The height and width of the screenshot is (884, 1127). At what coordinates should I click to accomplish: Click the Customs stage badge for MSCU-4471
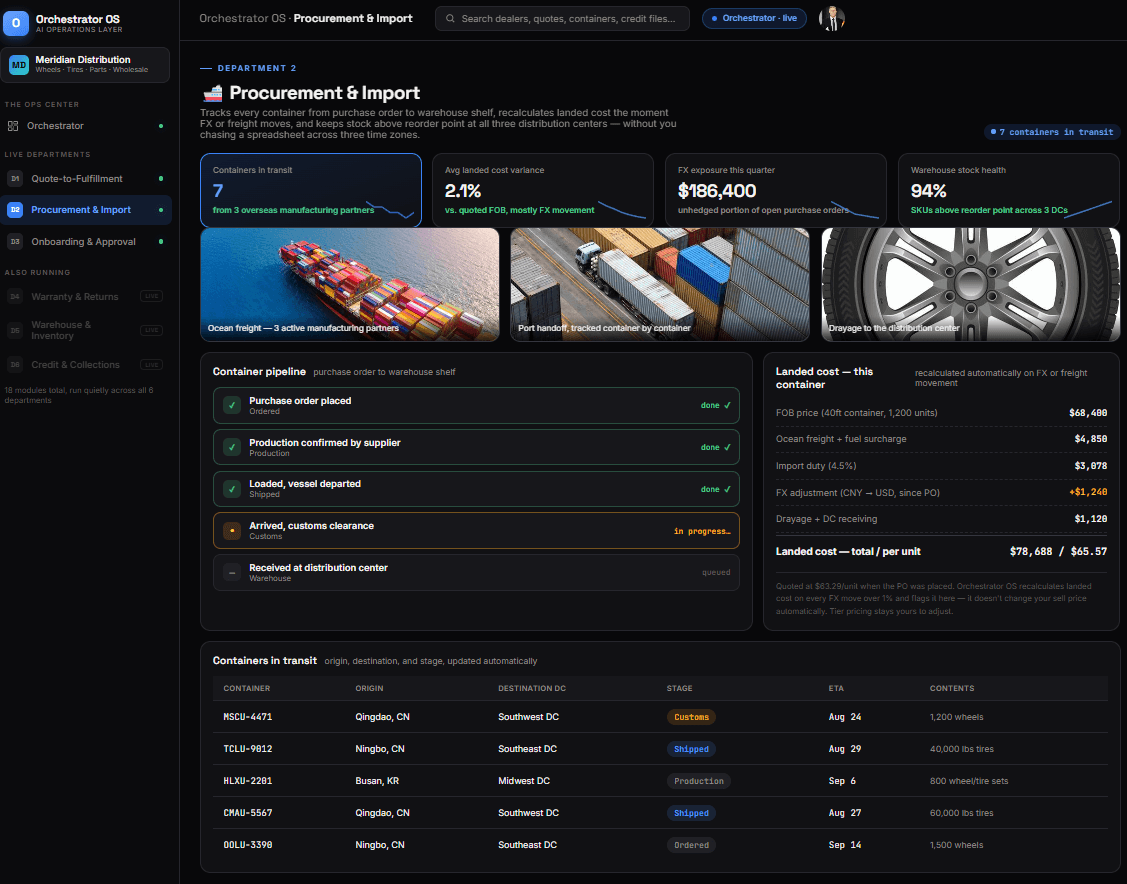[x=691, y=717]
